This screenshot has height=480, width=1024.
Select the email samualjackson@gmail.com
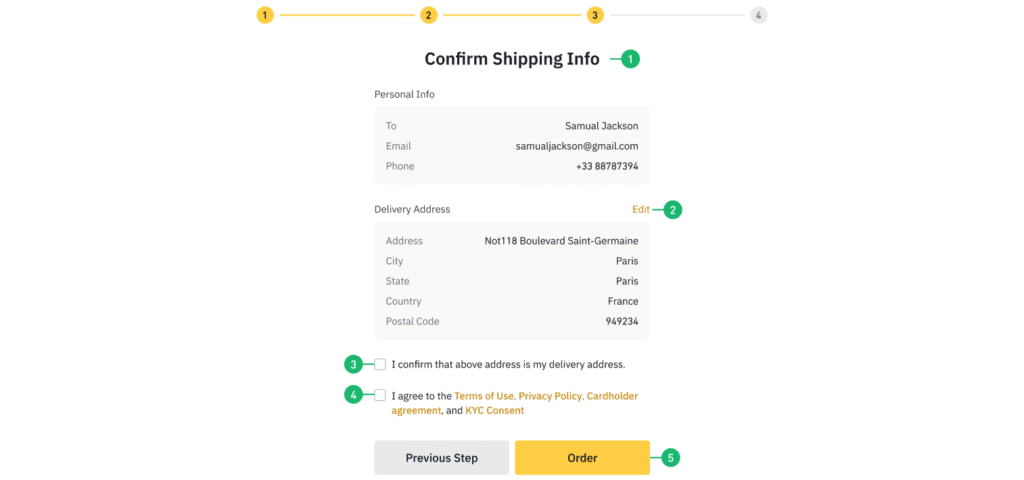pyautogui.click(x=577, y=146)
